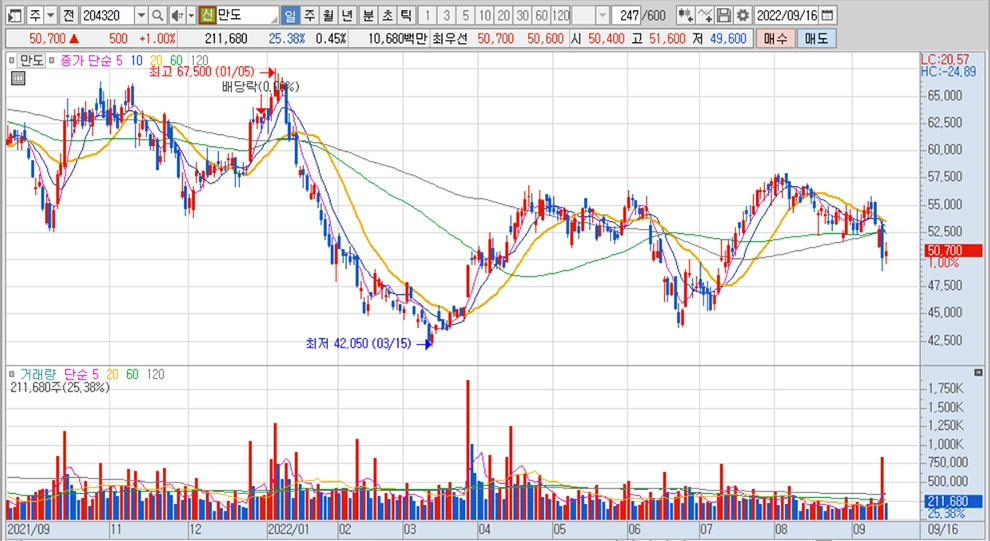Click the 247 candle count input field

pos(629,16)
